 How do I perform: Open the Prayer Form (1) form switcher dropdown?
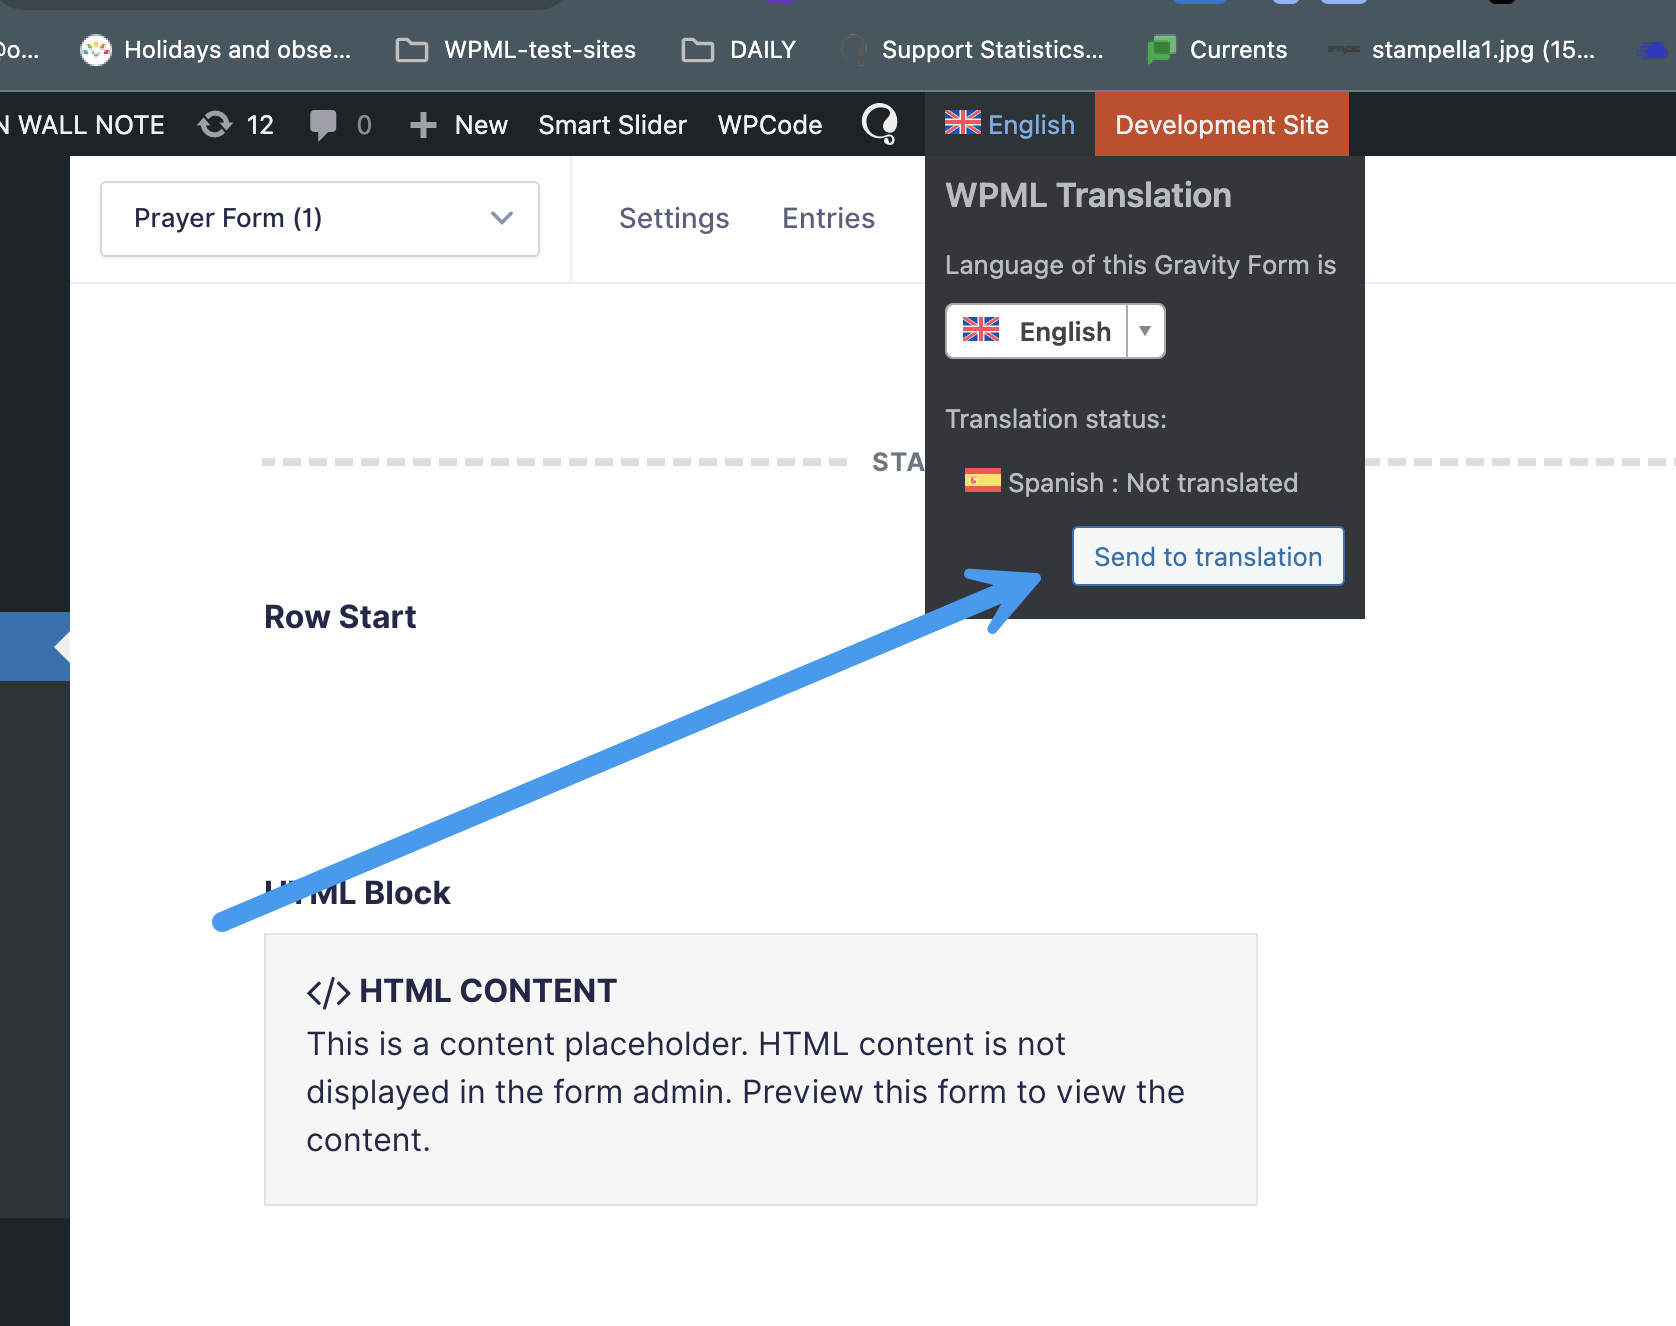(x=320, y=219)
